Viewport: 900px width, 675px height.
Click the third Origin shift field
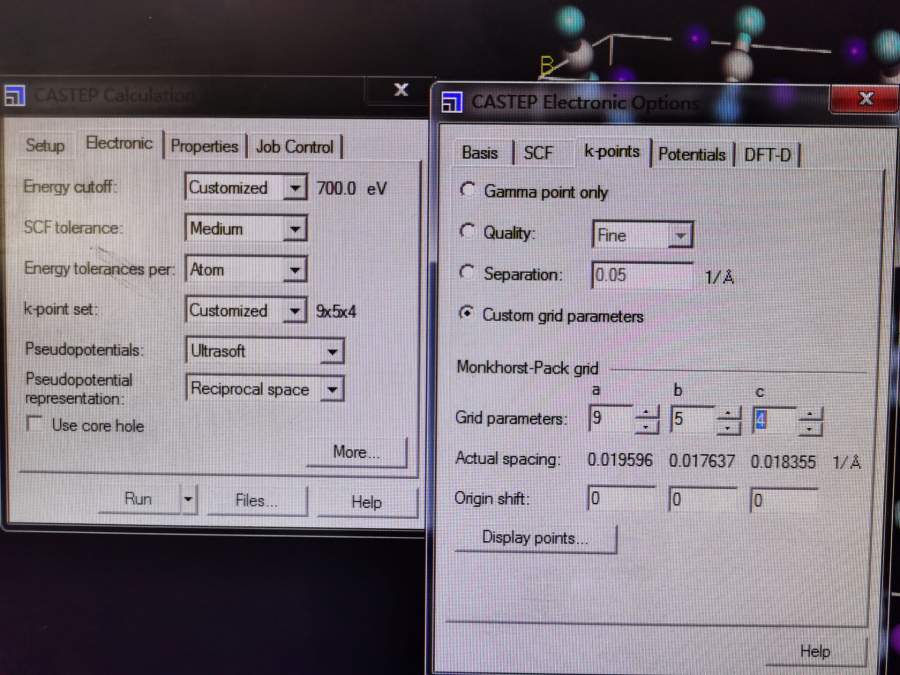[x=785, y=501]
